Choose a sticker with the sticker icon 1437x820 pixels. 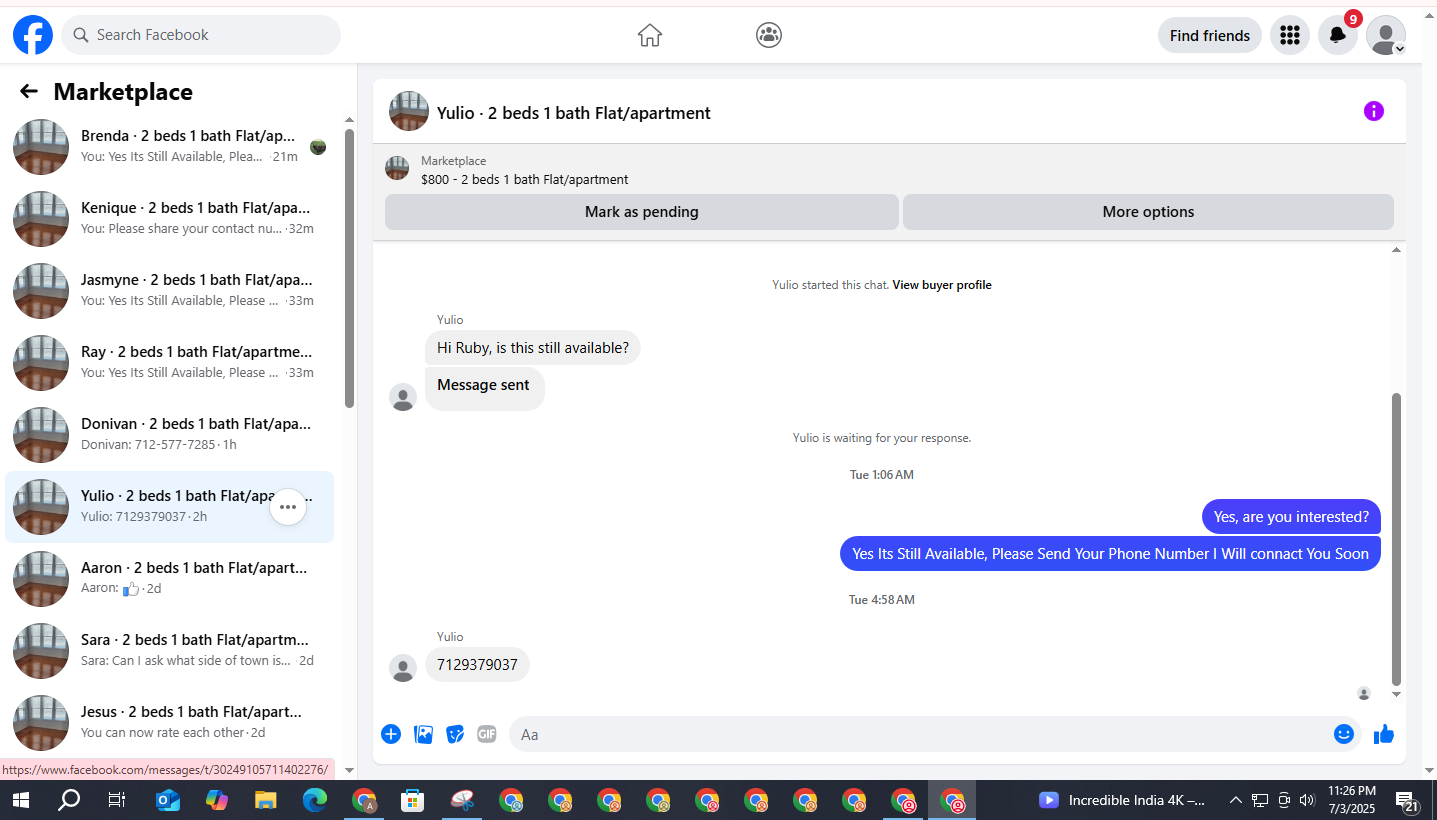coord(455,734)
